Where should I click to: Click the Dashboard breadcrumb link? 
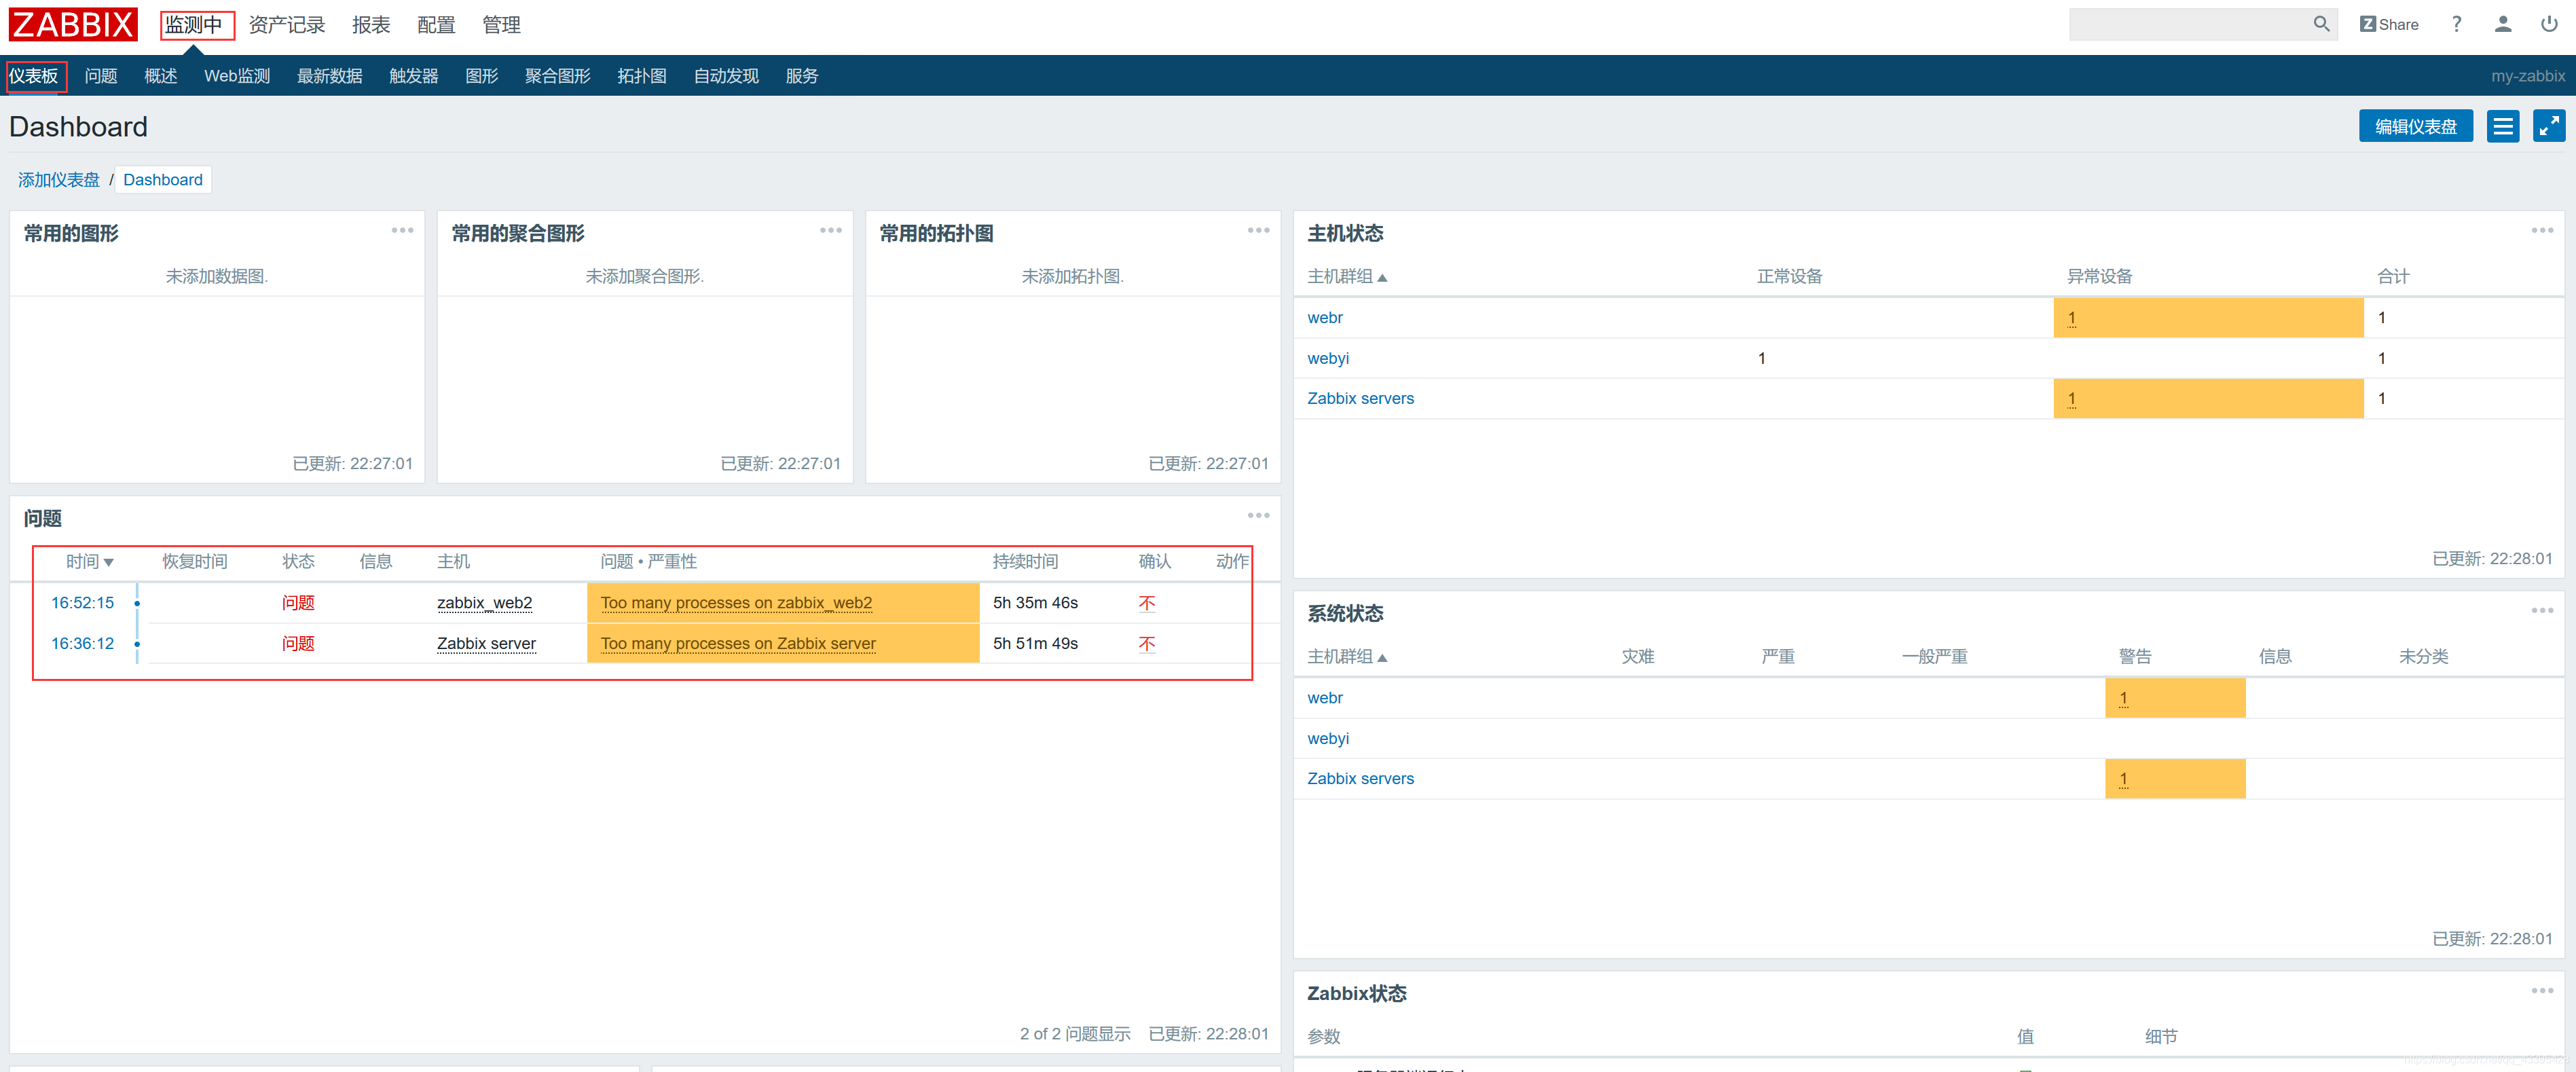click(163, 180)
